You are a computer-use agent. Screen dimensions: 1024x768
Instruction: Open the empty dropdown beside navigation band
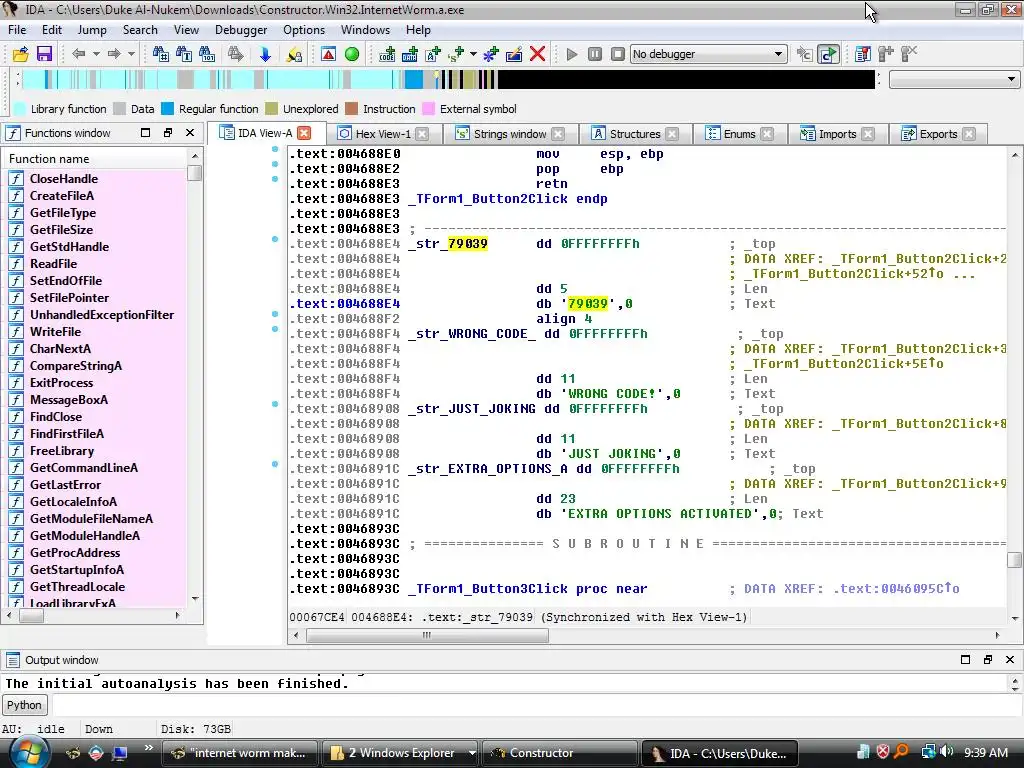point(954,80)
